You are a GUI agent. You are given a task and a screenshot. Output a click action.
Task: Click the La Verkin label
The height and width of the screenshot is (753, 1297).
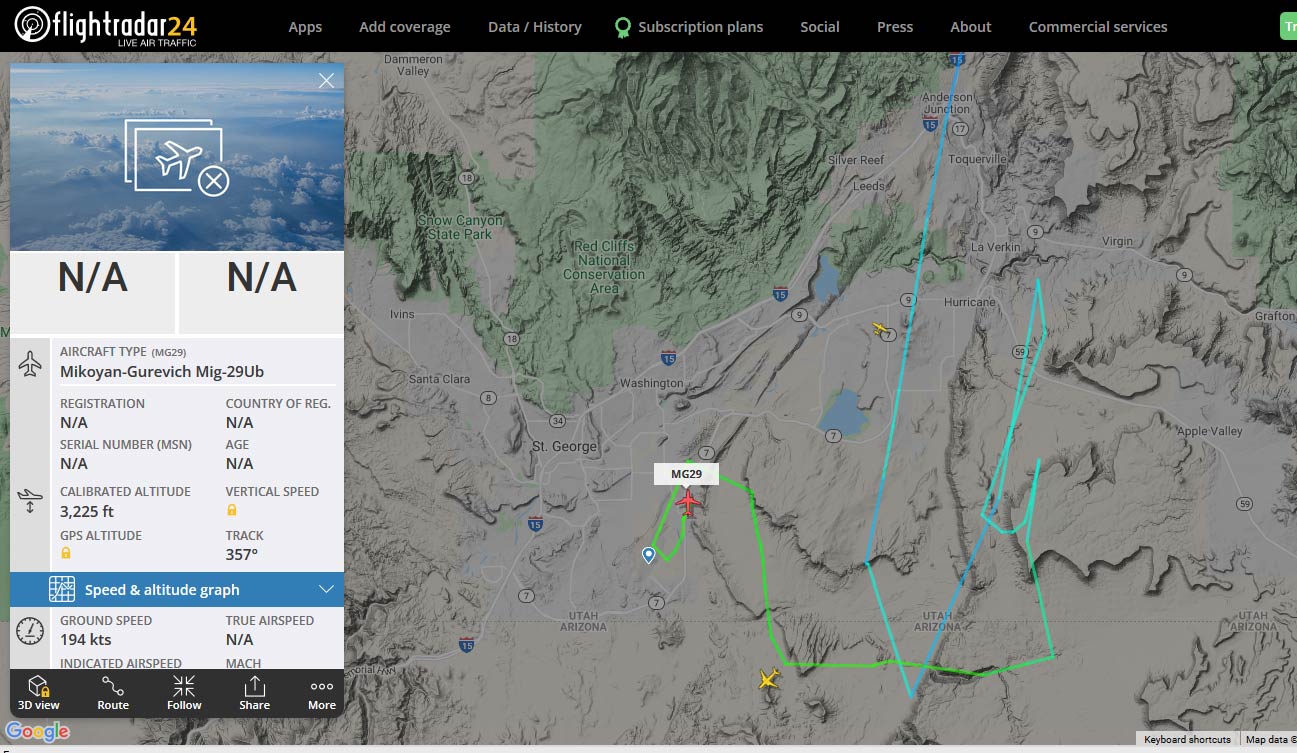pyautogui.click(x=995, y=247)
